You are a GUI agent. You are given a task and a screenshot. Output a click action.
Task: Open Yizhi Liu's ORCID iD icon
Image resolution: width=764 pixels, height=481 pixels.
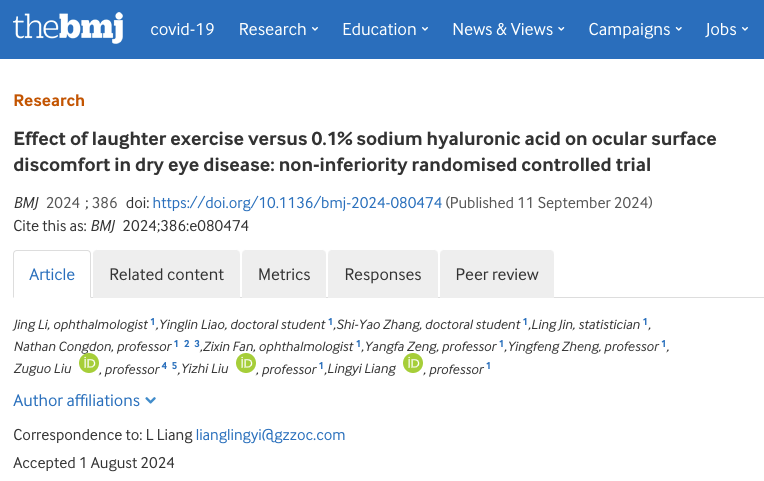tap(246, 364)
